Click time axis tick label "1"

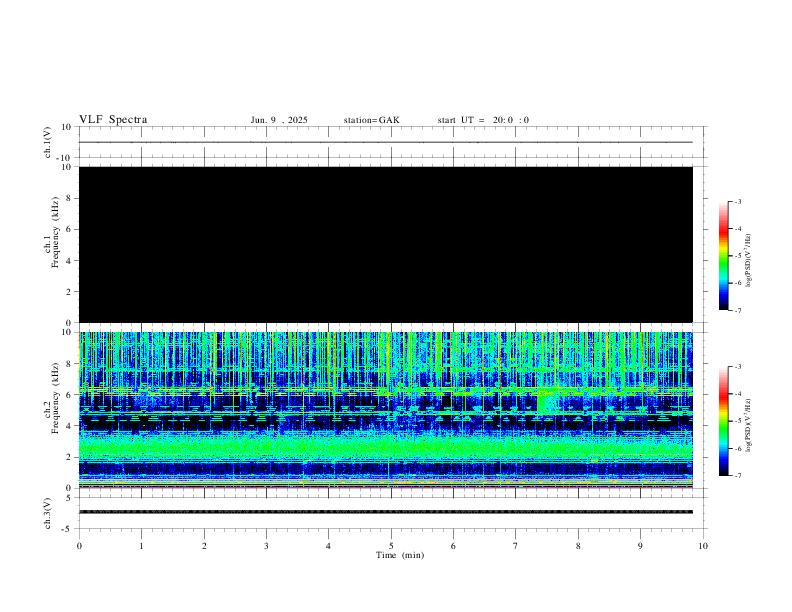click(141, 546)
